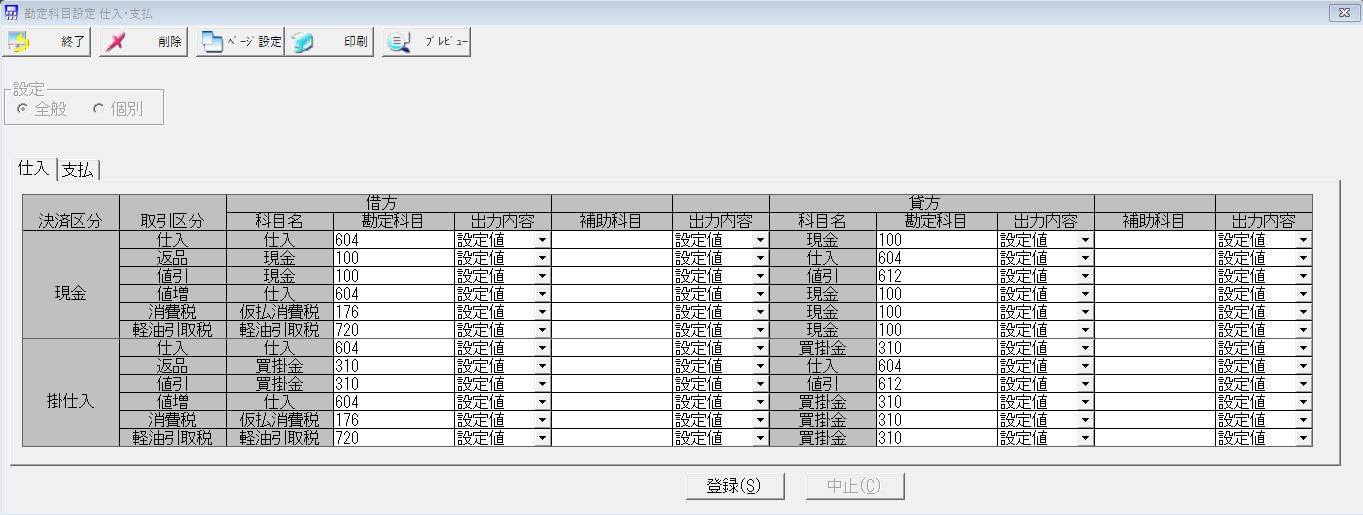Switch to the 支払 tab
The height and width of the screenshot is (515, 1363).
78,170
